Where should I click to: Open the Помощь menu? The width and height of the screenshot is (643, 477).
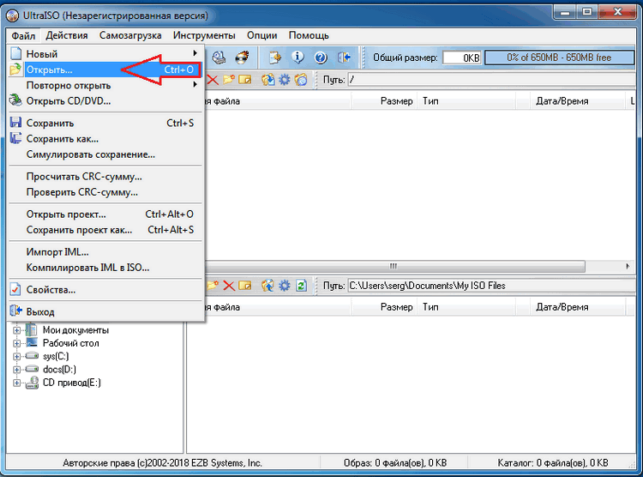coord(308,36)
